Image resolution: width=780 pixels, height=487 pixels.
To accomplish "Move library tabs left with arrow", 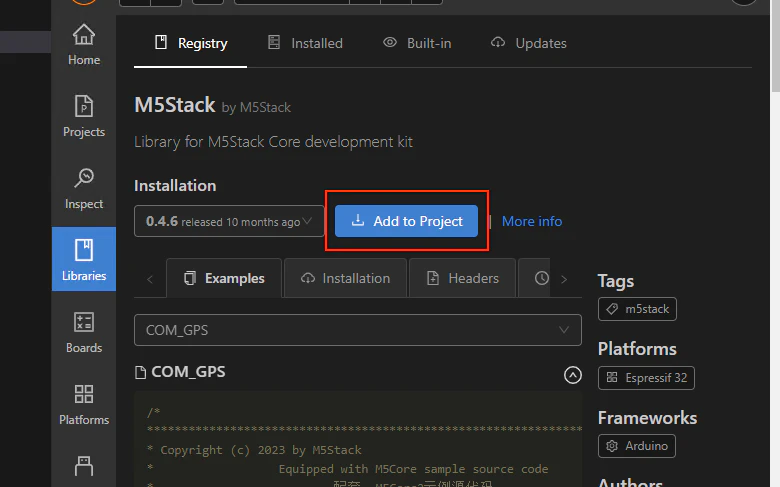I will (x=150, y=279).
